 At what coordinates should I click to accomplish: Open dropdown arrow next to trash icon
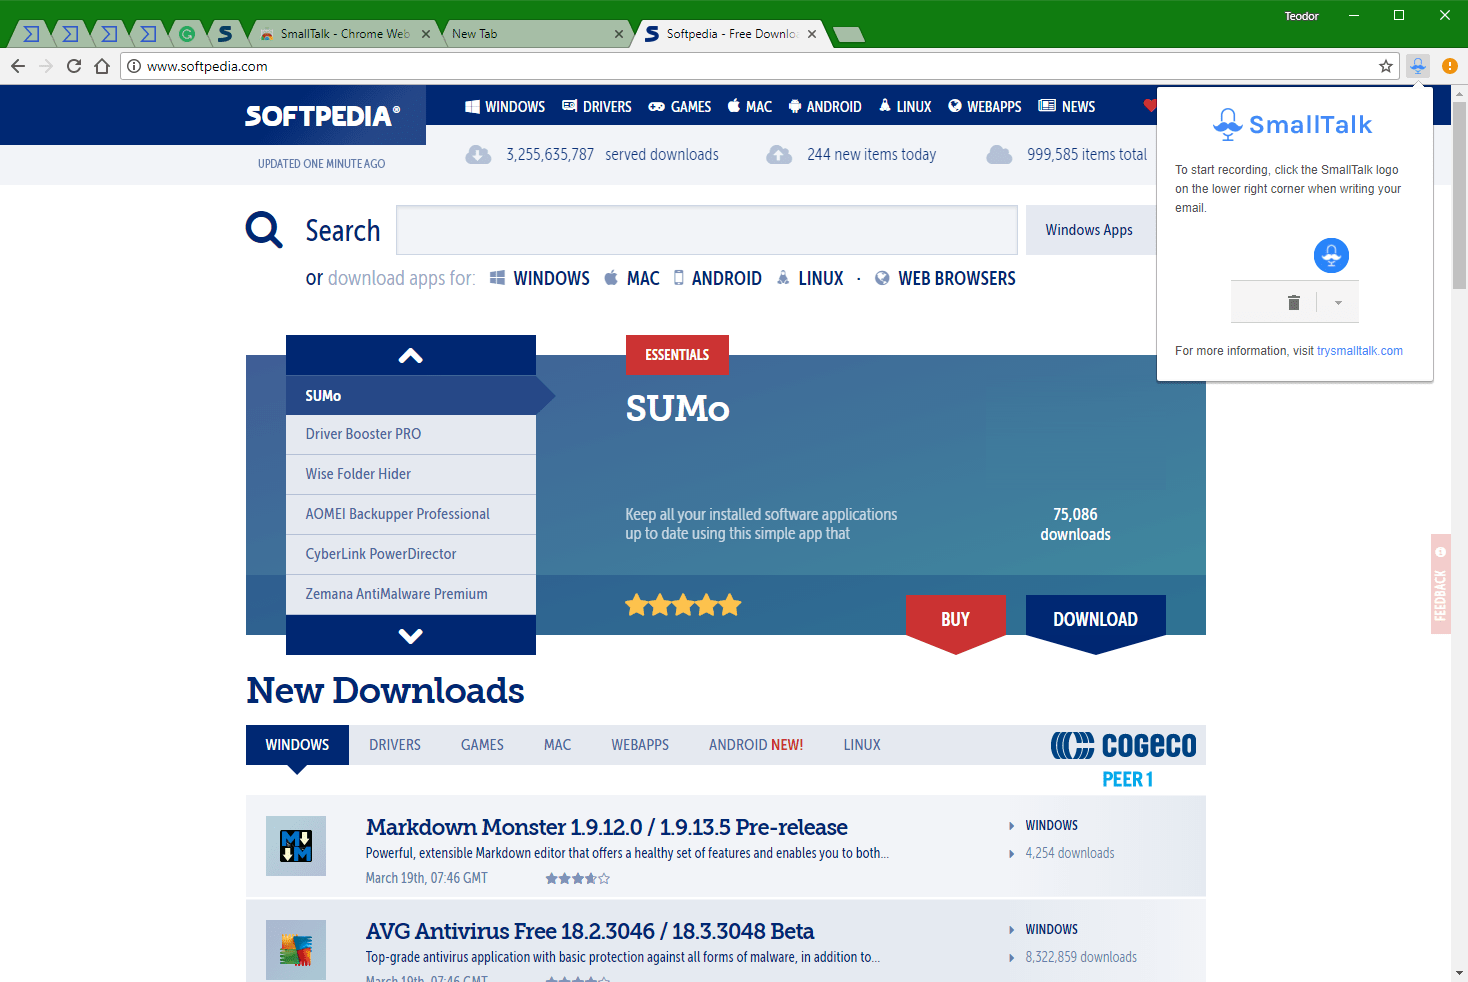tap(1338, 302)
